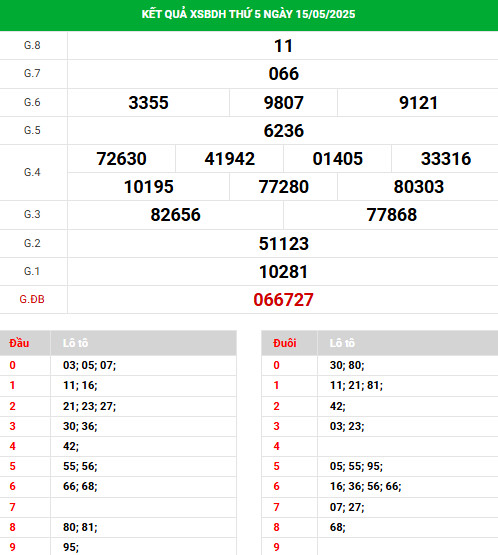Choose the G.4 number 80303
Image resolution: width=498 pixels, height=555 pixels.
tap(418, 187)
